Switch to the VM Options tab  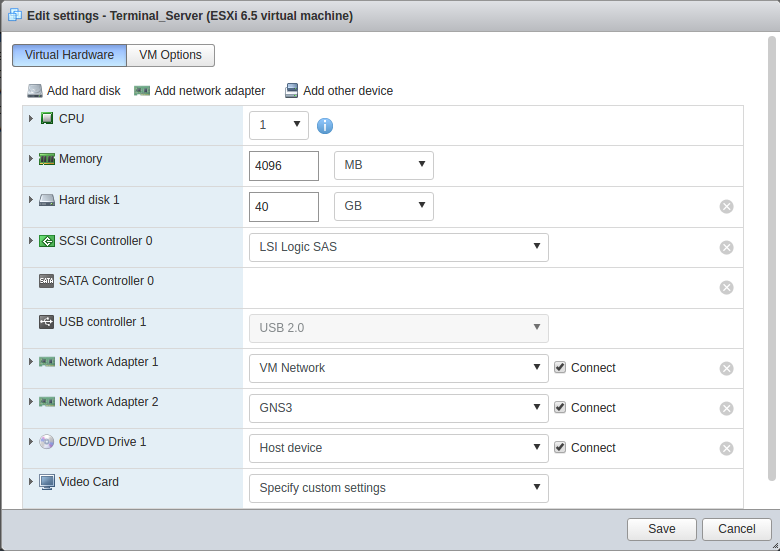coord(171,55)
